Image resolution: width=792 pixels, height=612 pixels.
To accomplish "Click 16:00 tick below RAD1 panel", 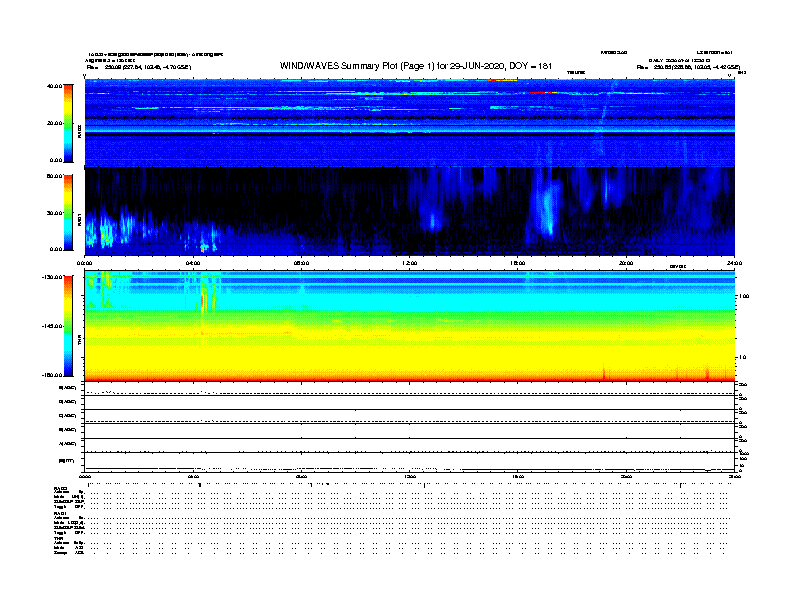I will coord(518,263).
